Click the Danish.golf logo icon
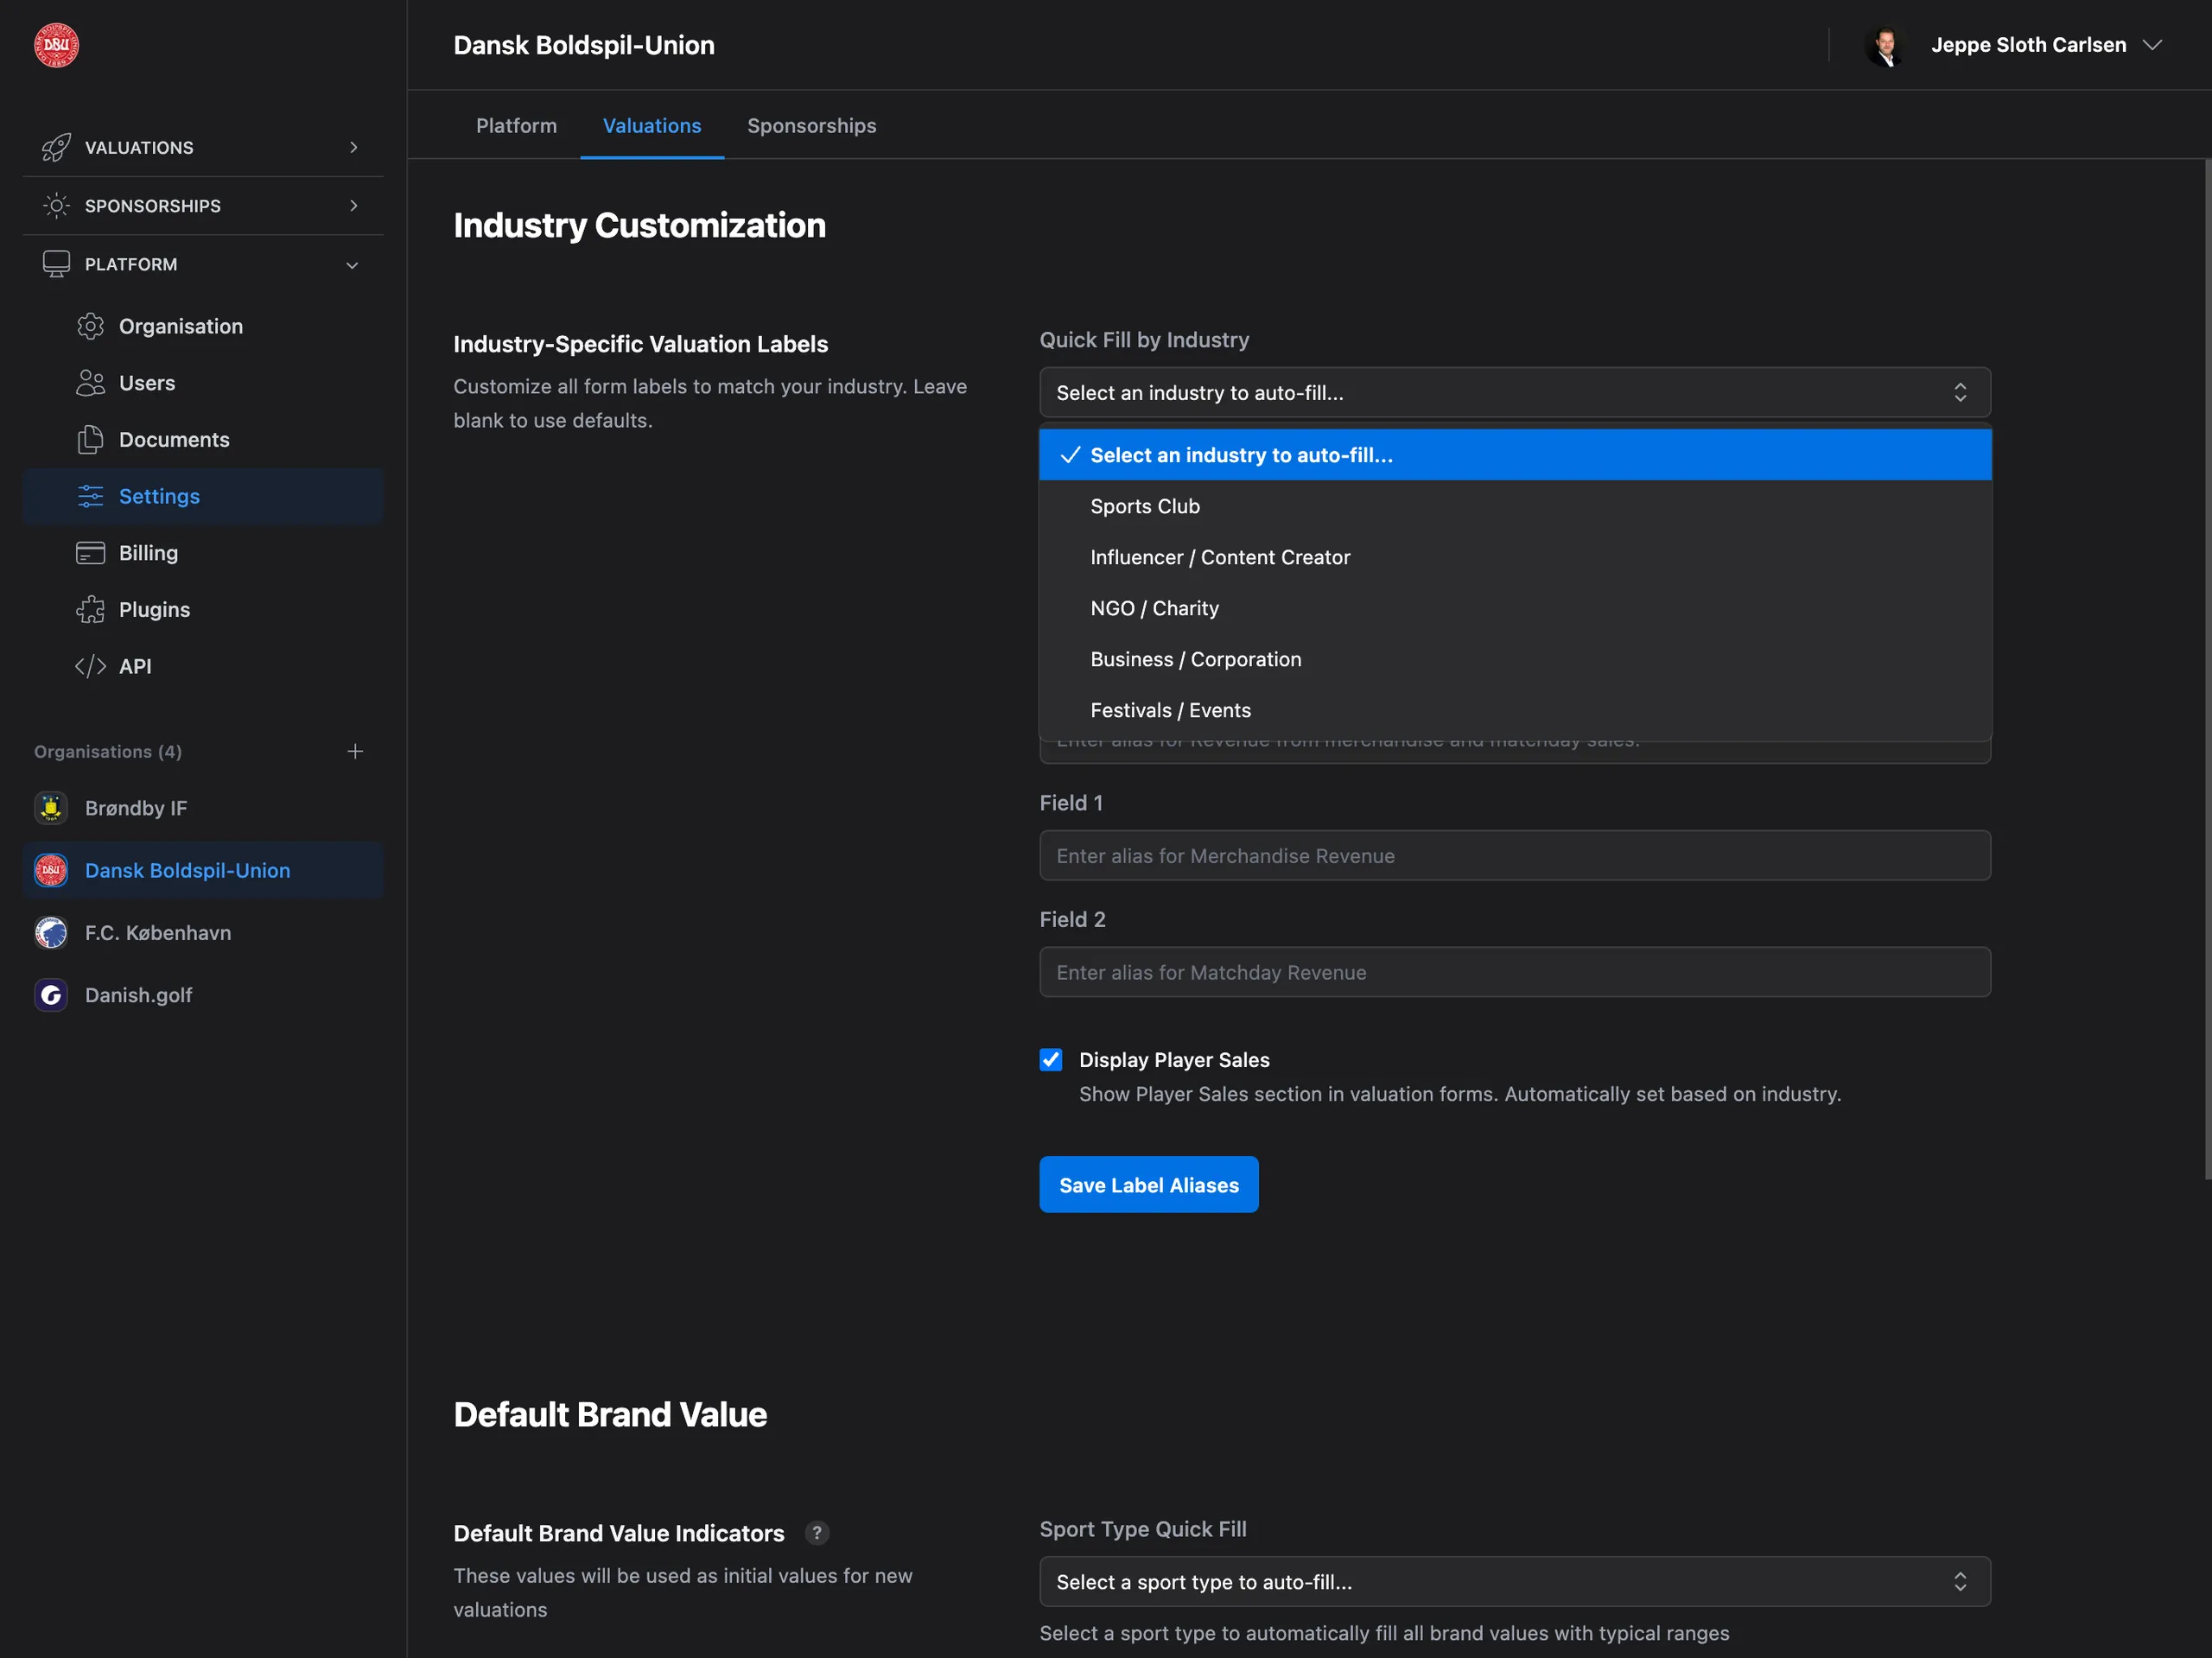The width and height of the screenshot is (2212, 1658). click(x=51, y=995)
